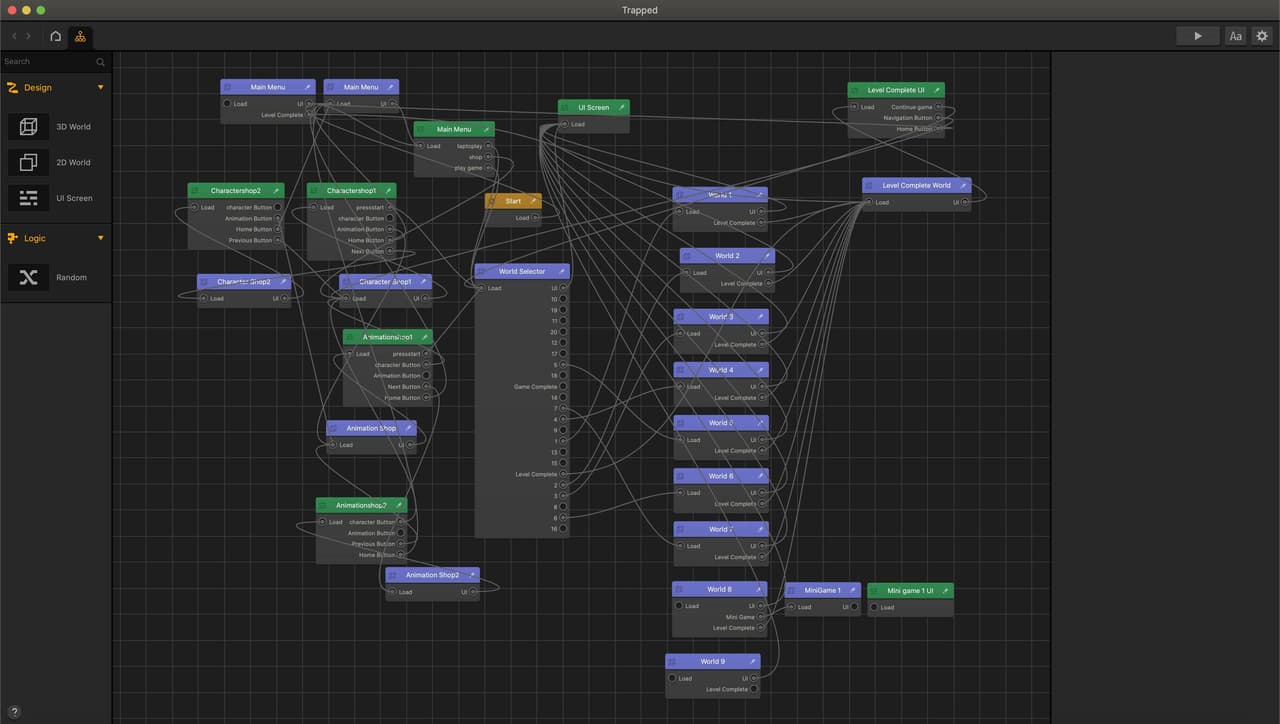Click pin icon on Animation Shop2 node
Viewport: 1280px width, 724px height.
(x=471, y=575)
